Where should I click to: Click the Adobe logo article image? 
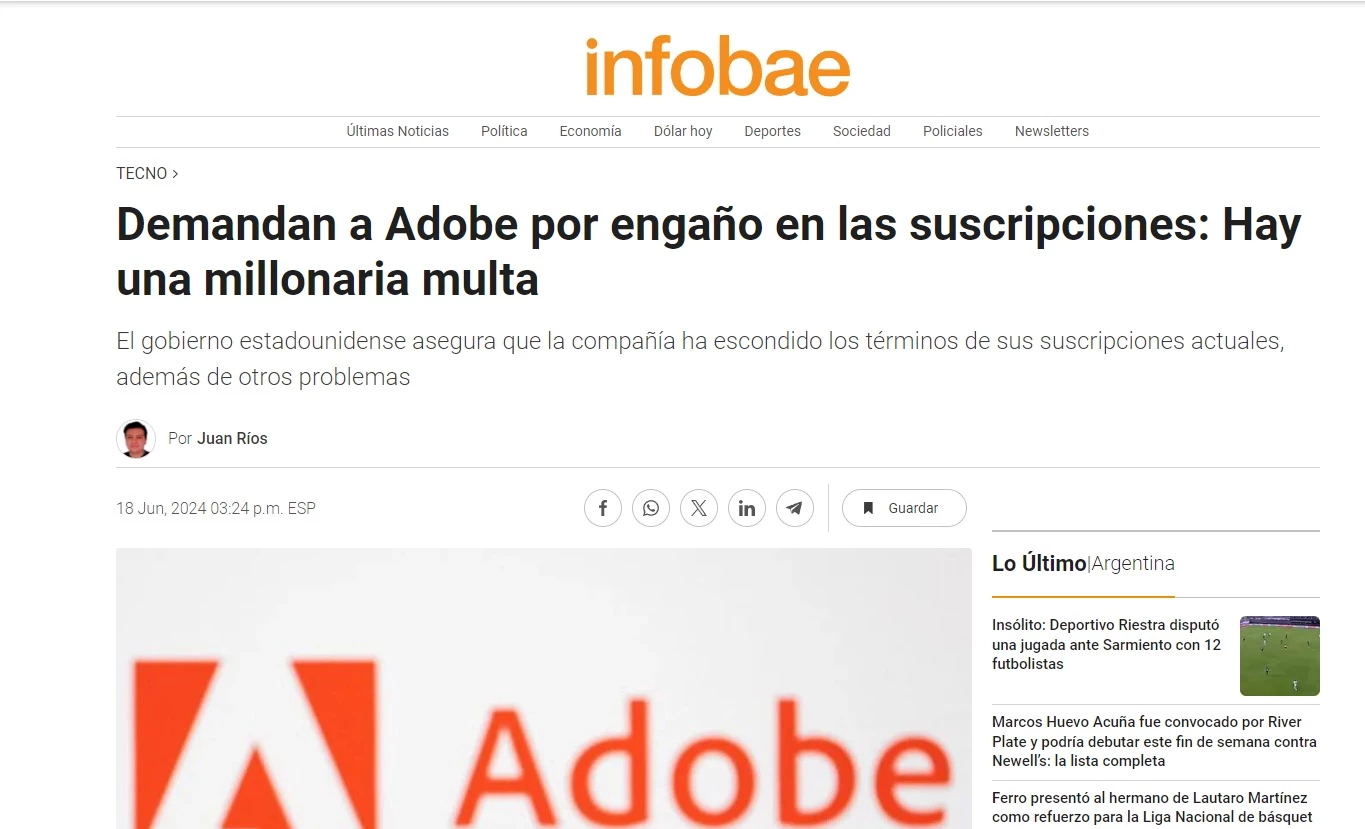[x=544, y=688]
